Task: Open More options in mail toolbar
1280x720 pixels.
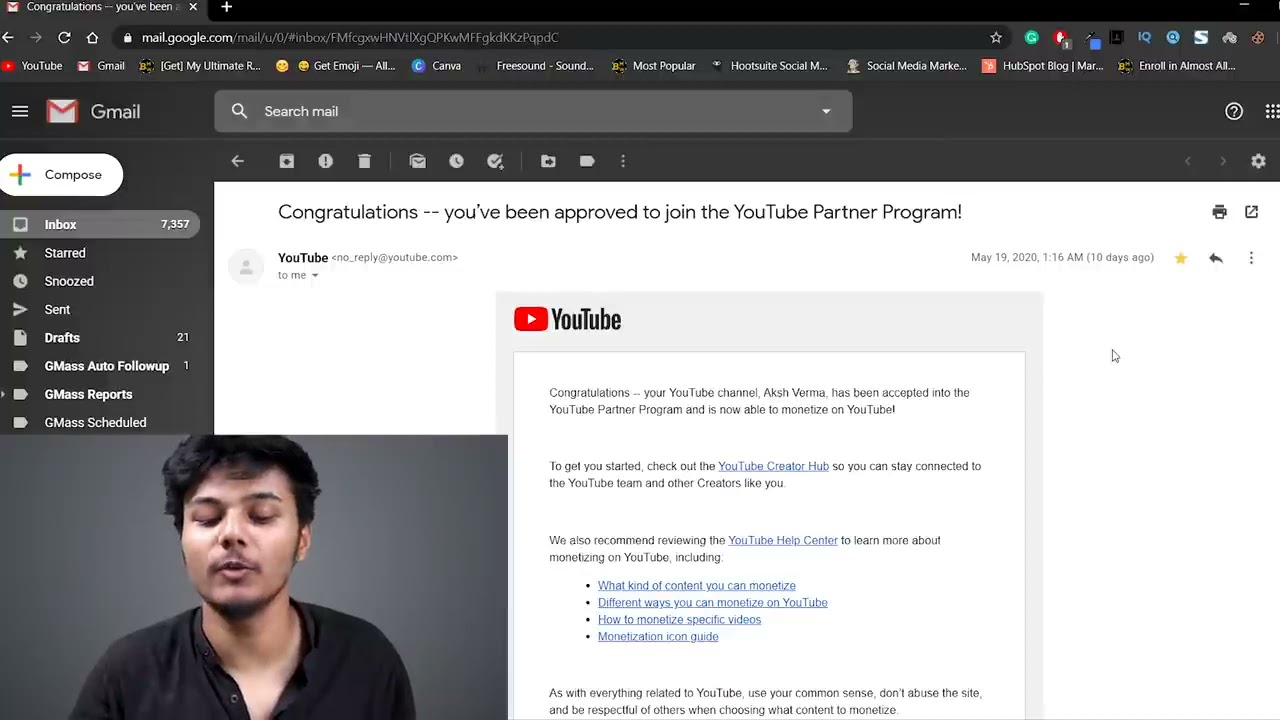Action: click(623, 161)
